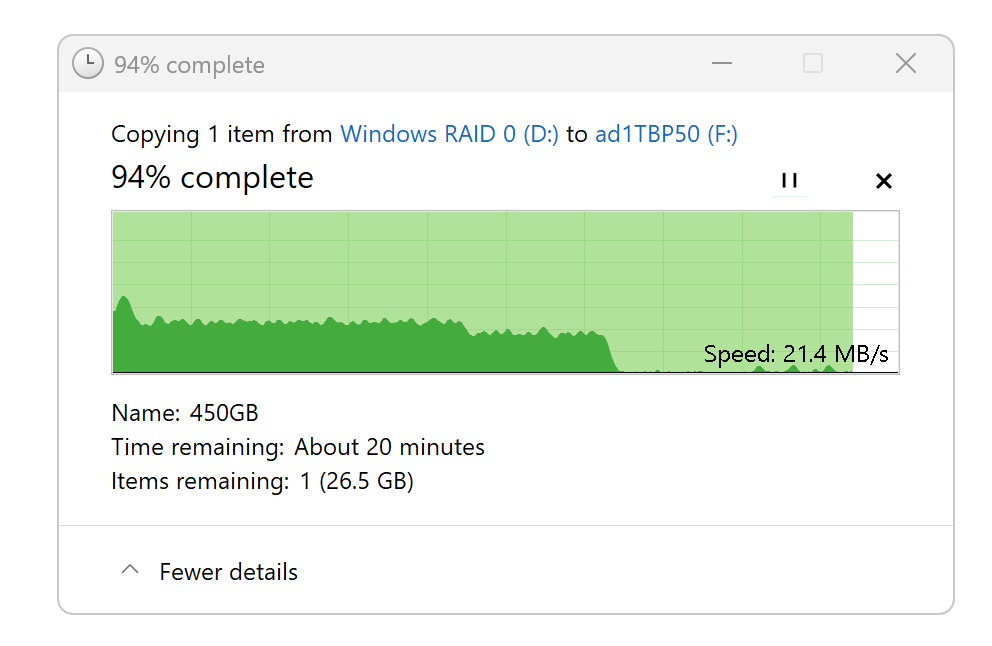Click the "About 20 minutes" time remaining text
This screenshot has height=646, width=992.
[389, 447]
